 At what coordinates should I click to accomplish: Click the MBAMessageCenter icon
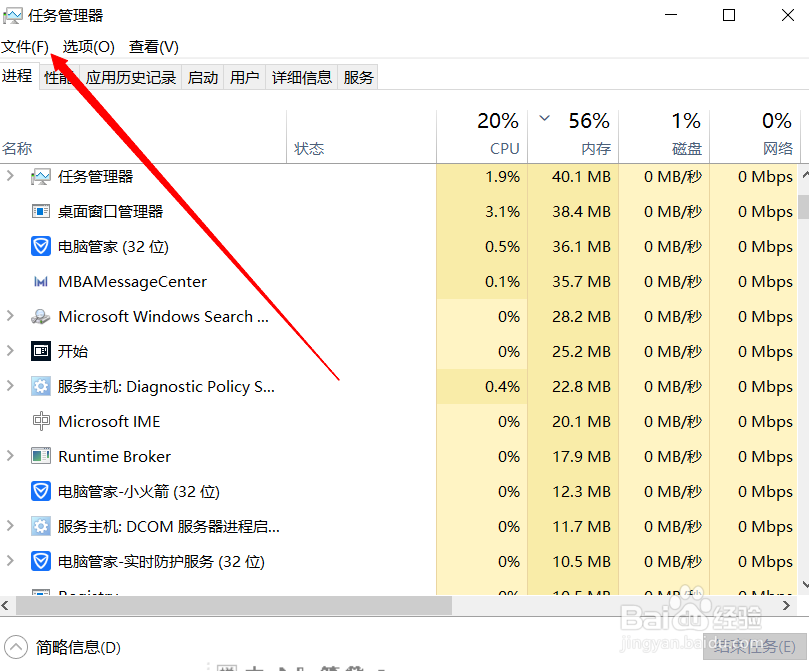click(x=41, y=282)
